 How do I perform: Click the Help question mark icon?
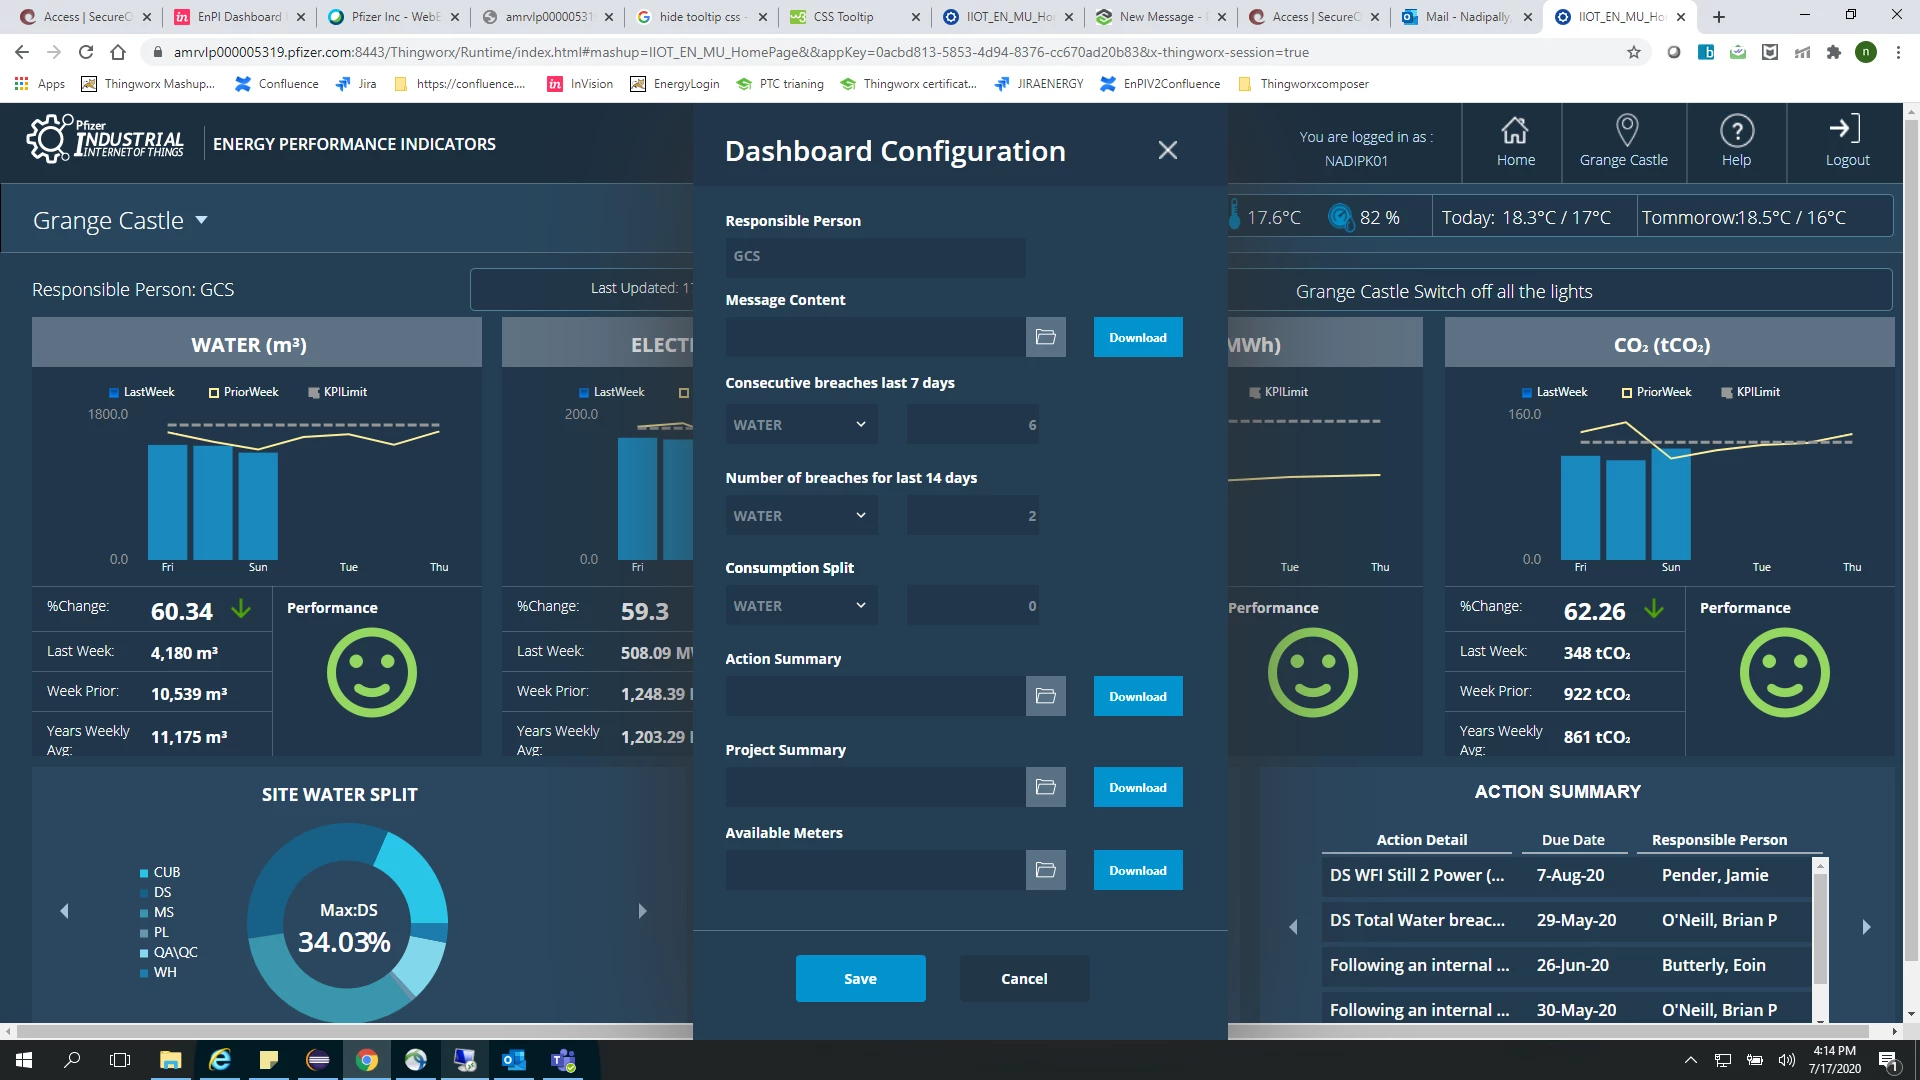[1736, 131]
